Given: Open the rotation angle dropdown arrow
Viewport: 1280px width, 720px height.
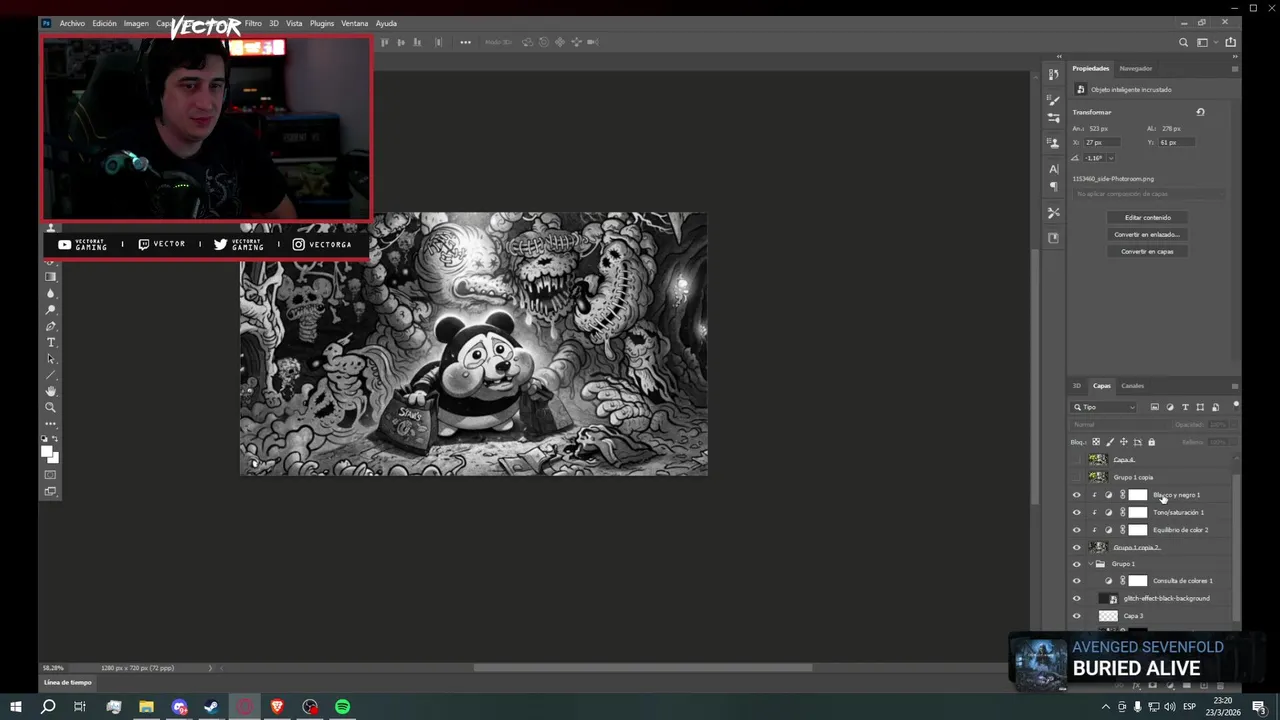Looking at the screenshot, I should pyautogui.click(x=1110, y=158).
